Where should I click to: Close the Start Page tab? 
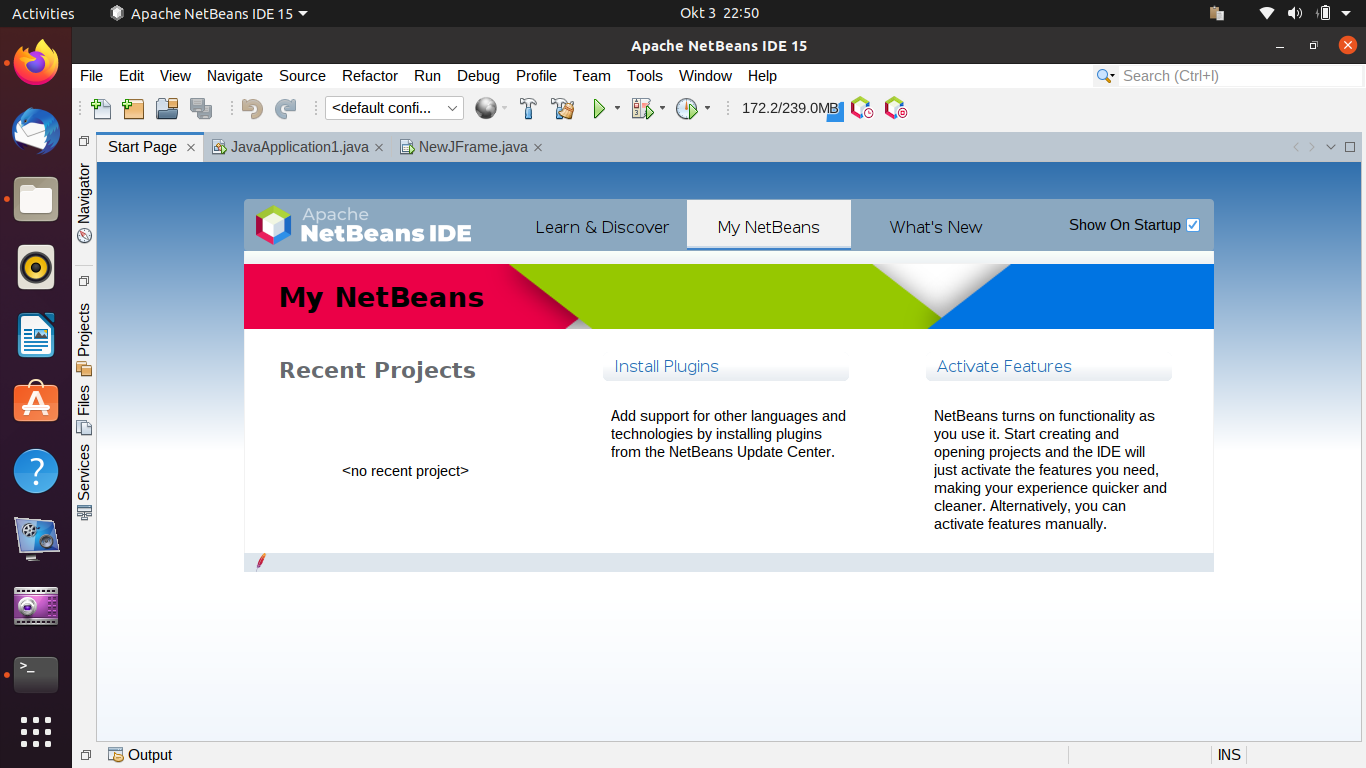coord(191,148)
